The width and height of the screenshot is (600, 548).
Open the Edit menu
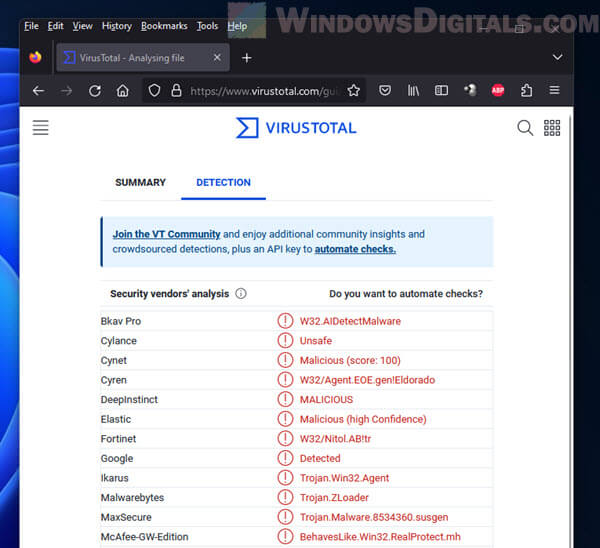click(x=55, y=26)
